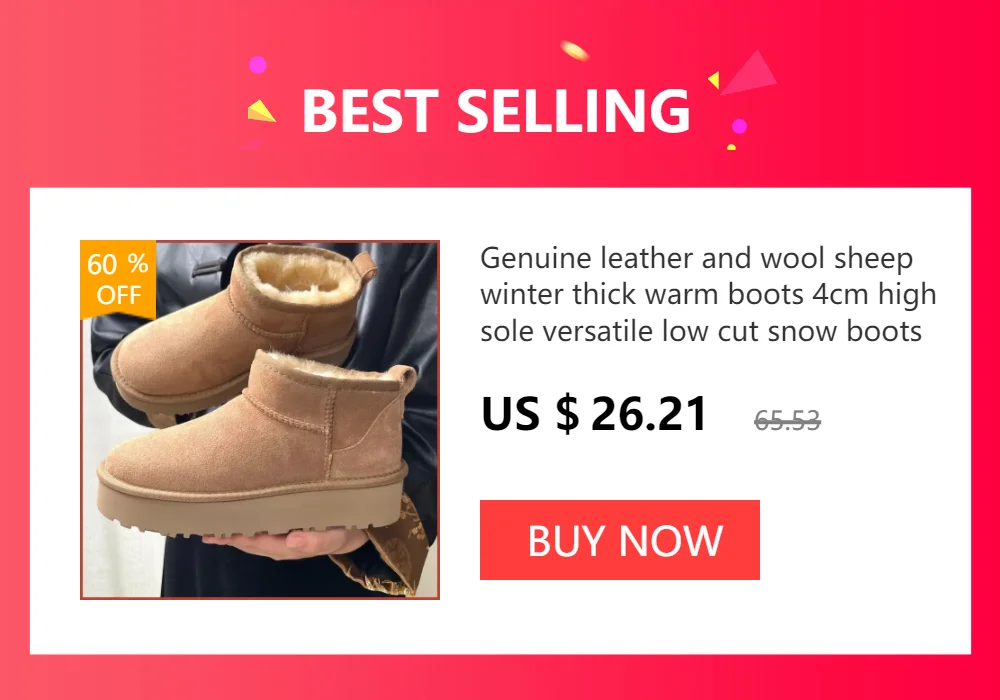Click the magenta dot left of BEST
The width and height of the screenshot is (1000, 700).
[257, 64]
